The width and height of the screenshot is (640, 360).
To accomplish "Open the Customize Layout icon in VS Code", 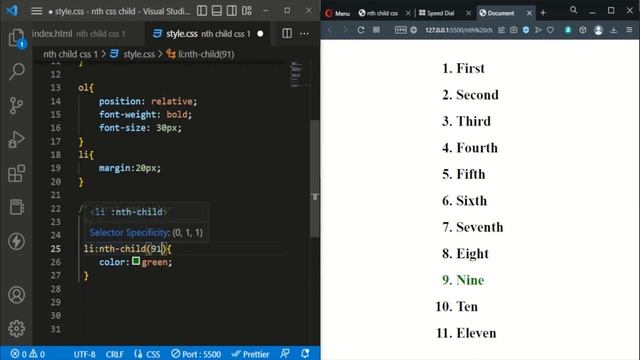I will pyautogui.click(x=247, y=11).
